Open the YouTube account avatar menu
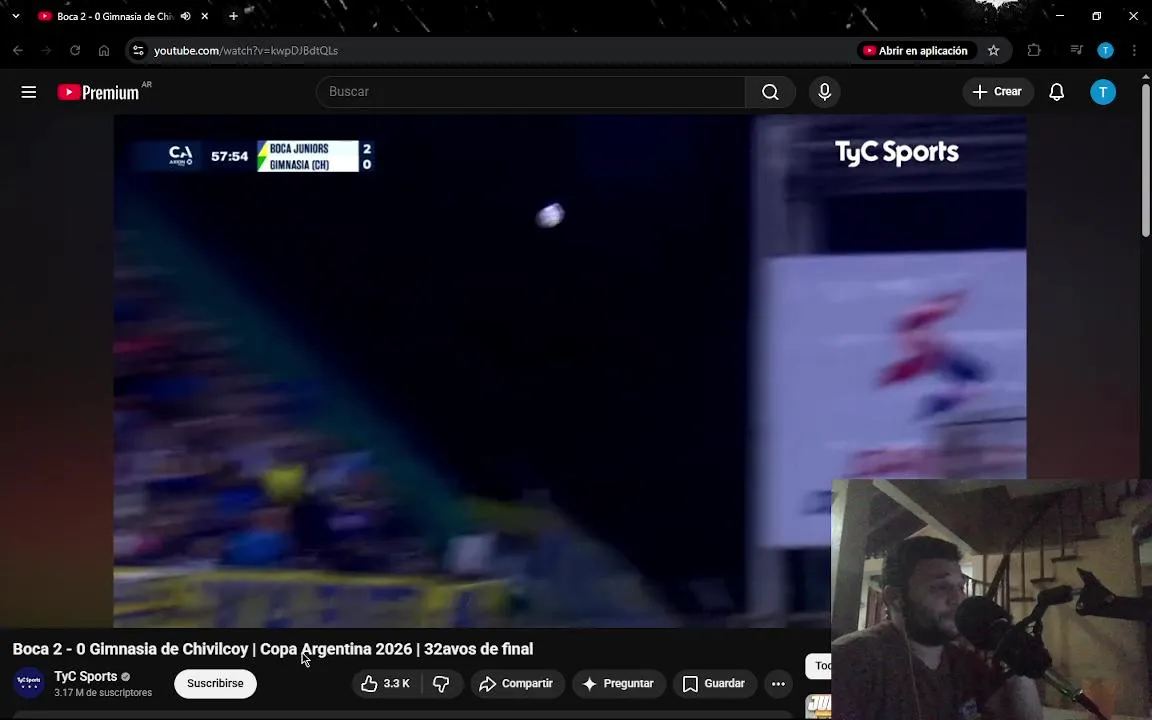The width and height of the screenshot is (1152, 720). point(1102,92)
